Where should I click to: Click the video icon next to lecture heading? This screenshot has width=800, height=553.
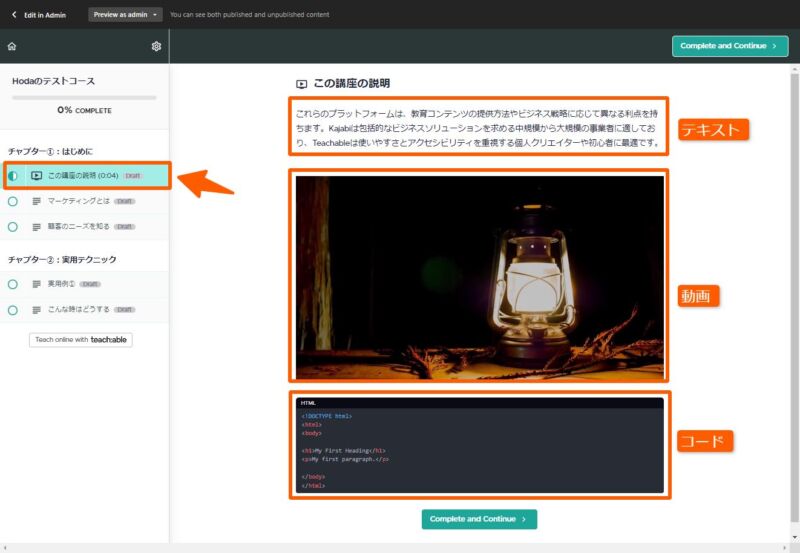pyautogui.click(x=302, y=84)
